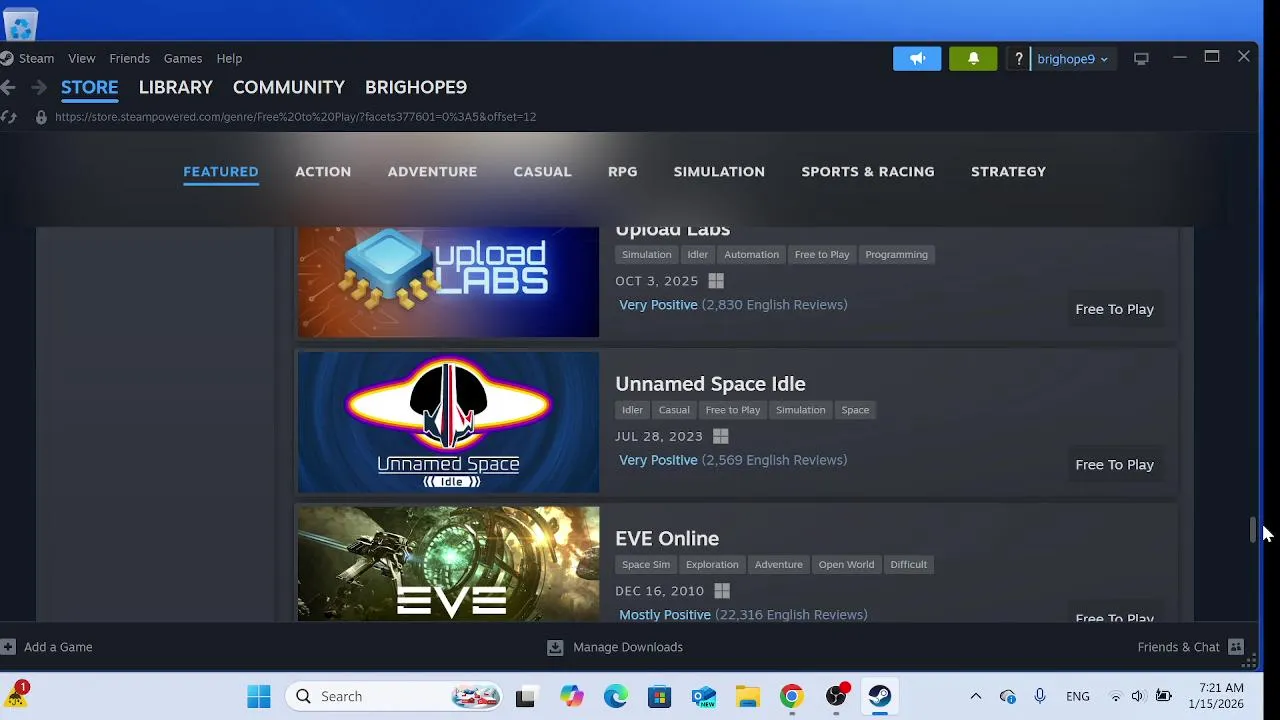The height and width of the screenshot is (720, 1280).
Task: Click the Steam taskbar icon
Action: [x=879, y=696]
